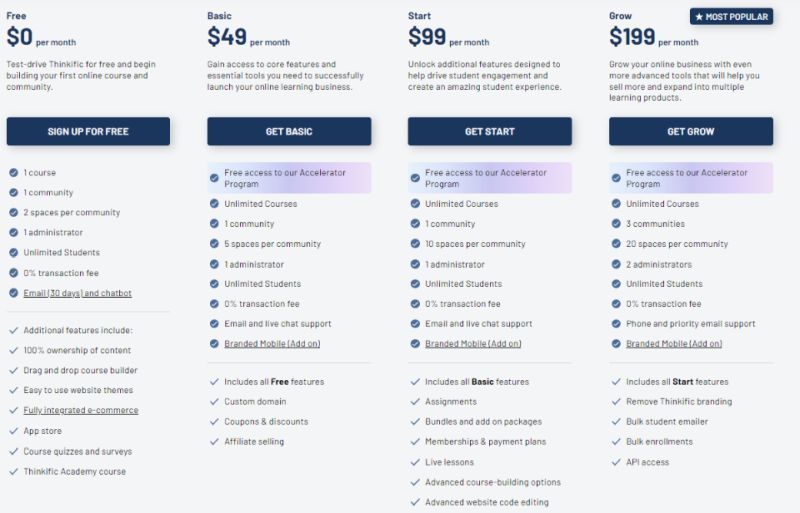Click the checkmark beside App store
Screen dimensions: 800x513
click(x=13, y=431)
